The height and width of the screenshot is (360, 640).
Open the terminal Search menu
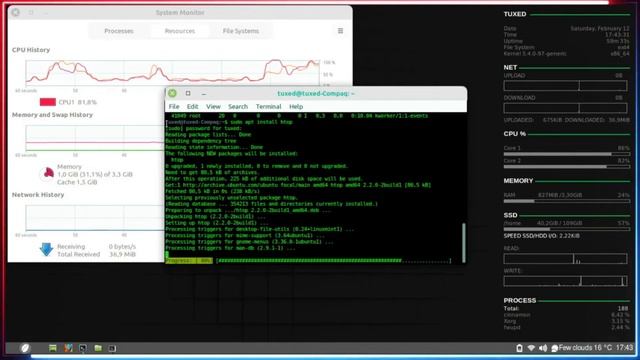point(238,107)
